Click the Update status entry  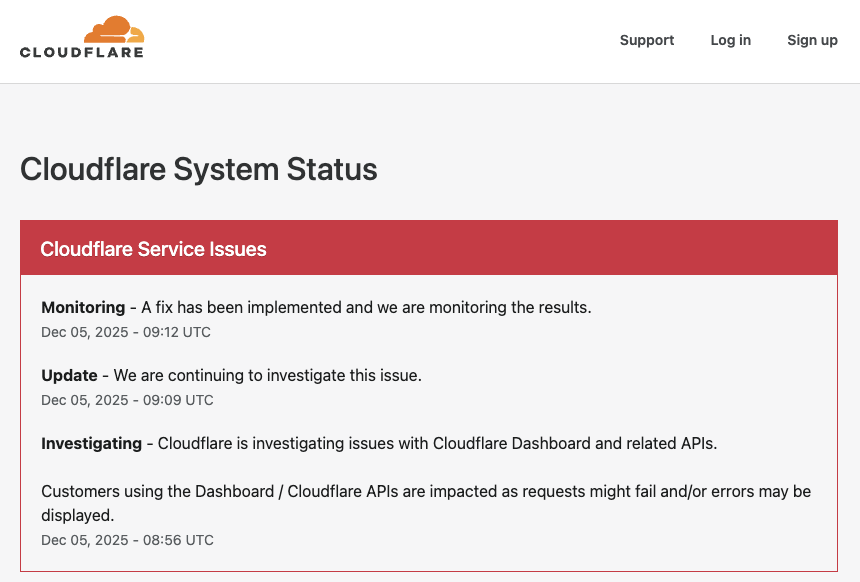[x=69, y=375]
